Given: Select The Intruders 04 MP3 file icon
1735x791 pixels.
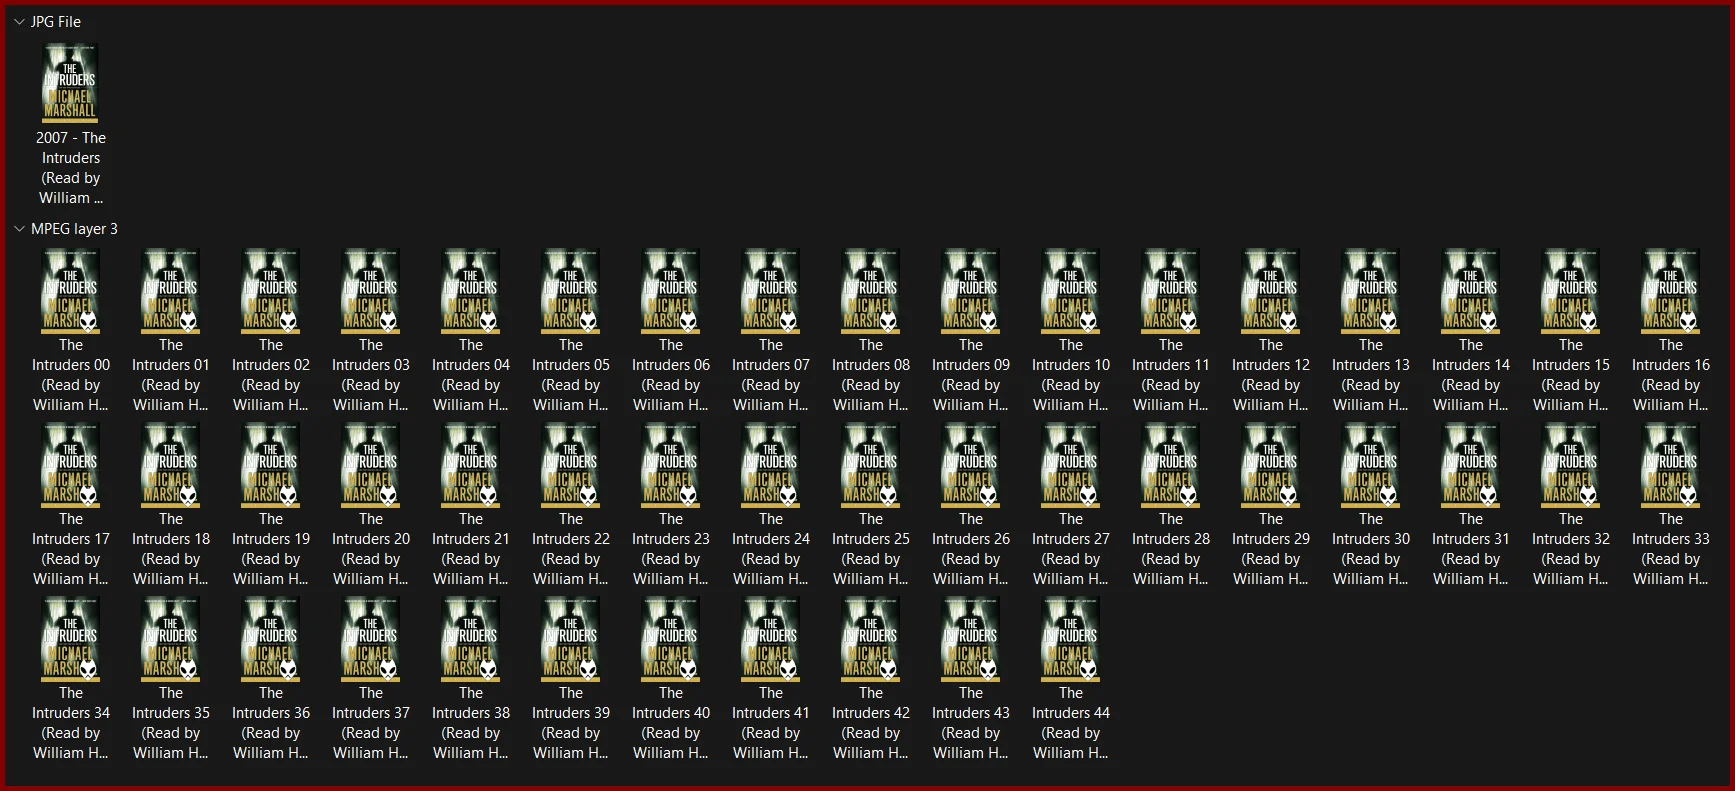Looking at the screenshot, I should (471, 291).
